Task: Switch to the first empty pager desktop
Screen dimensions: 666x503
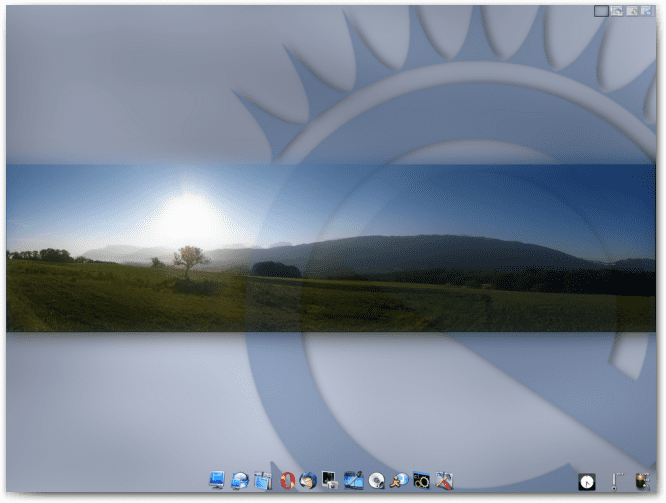Action: pos(601,11)
